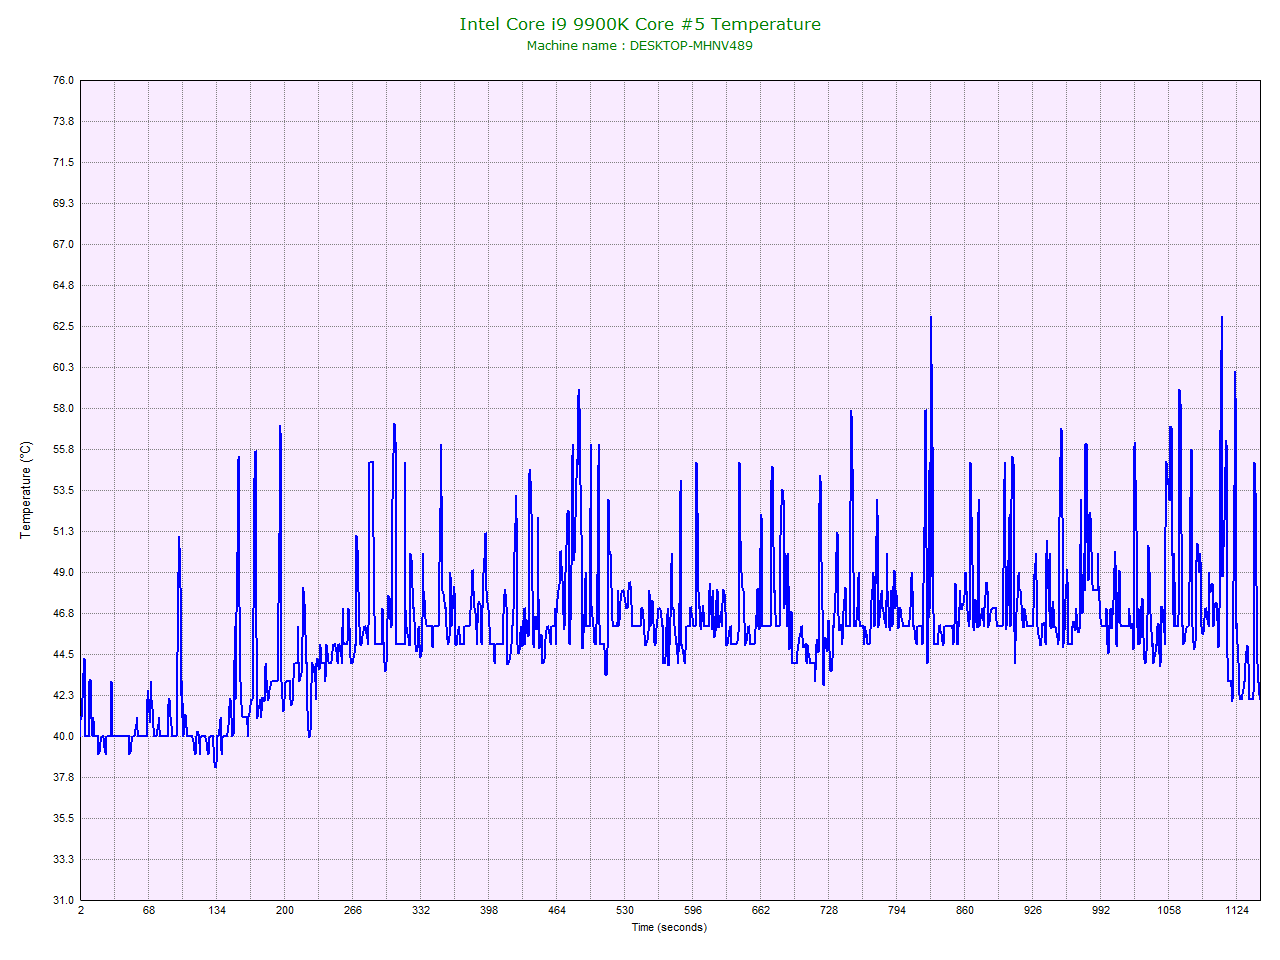Click the 662 seconds time tick

[x=761, y=910]
